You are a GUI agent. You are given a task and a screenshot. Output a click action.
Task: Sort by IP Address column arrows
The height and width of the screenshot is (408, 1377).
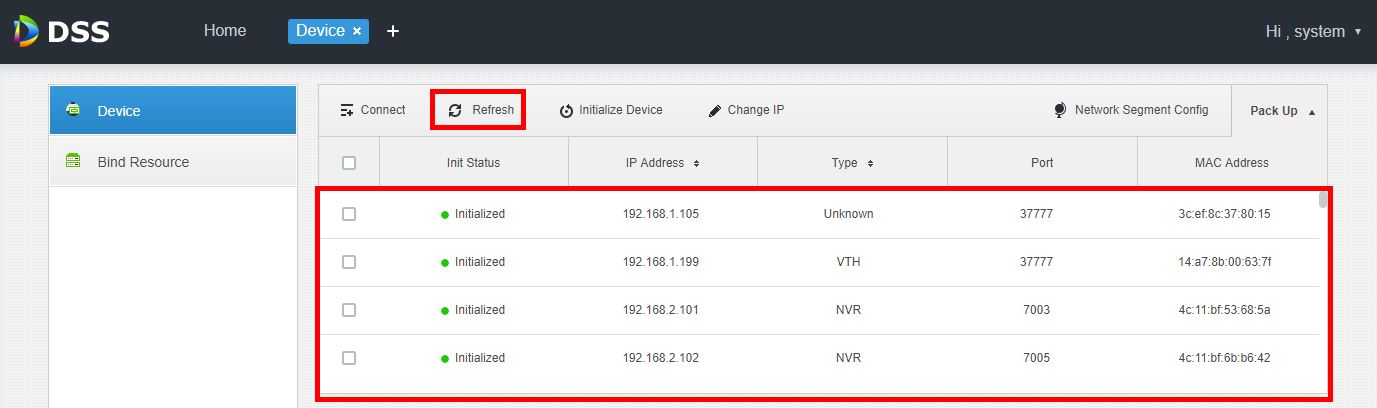(x=696, y=163)
